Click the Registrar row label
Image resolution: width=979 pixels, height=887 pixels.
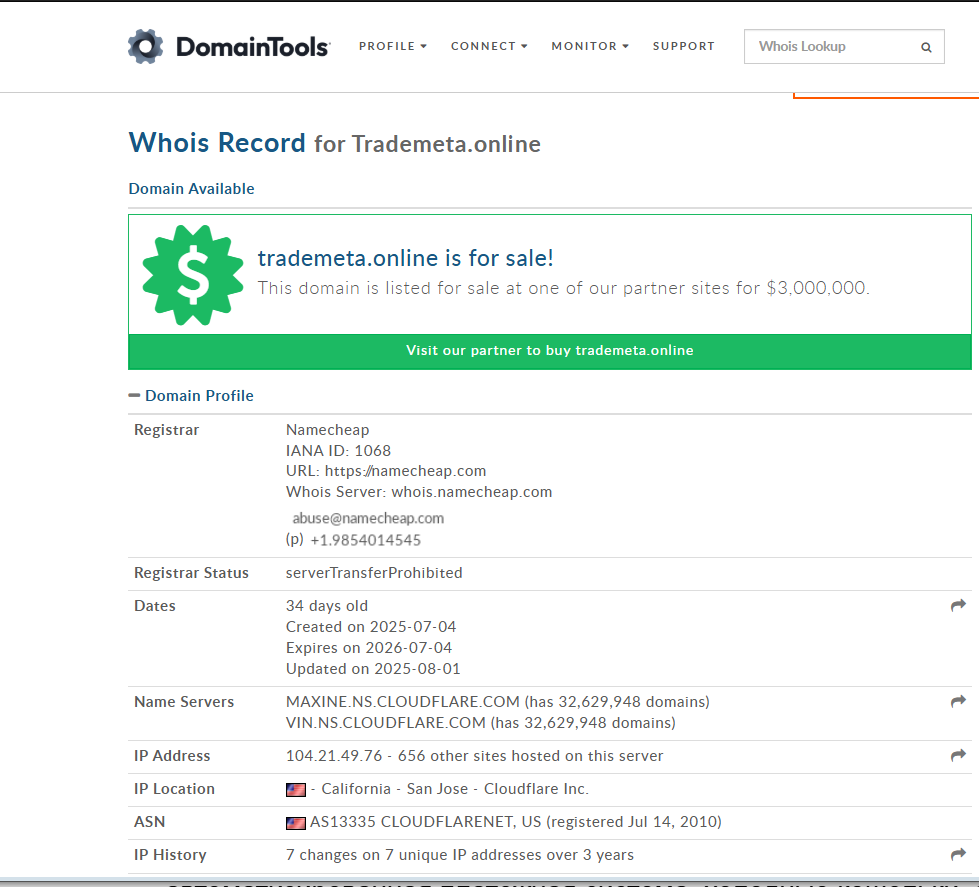tap(167, 429)
